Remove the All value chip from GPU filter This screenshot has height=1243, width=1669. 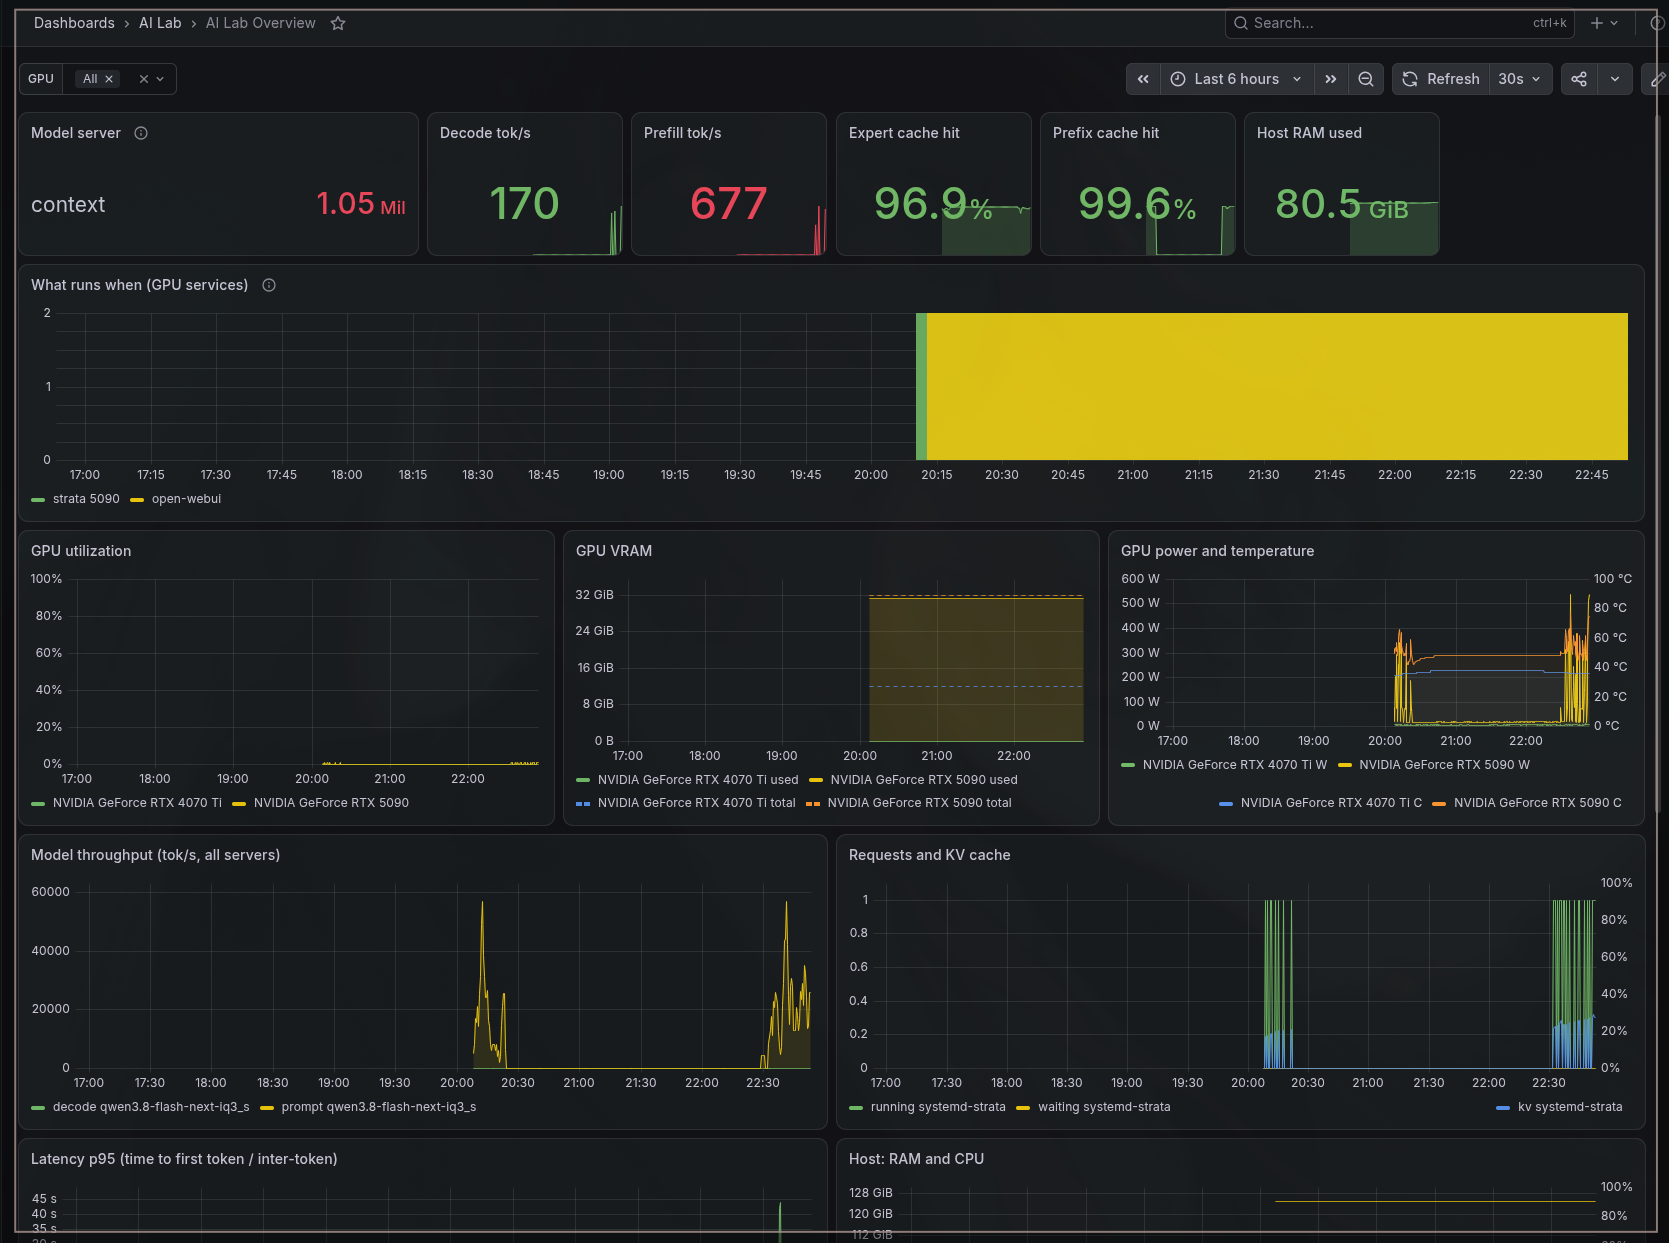tap(109, 79)
